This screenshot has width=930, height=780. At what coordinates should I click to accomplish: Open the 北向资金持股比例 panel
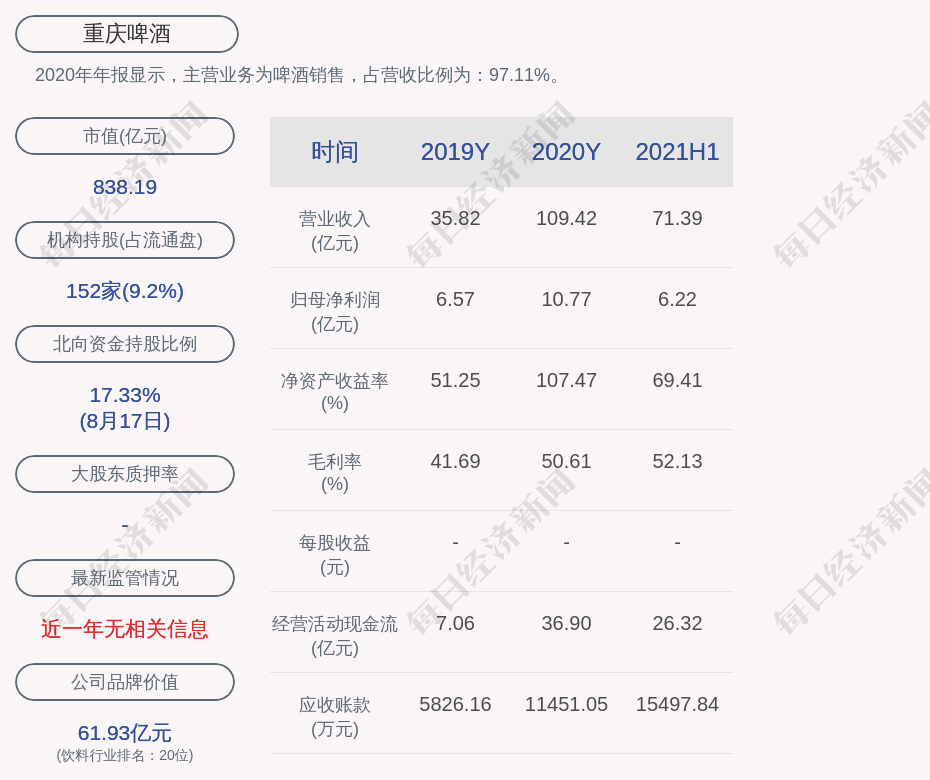coord(124,344)
